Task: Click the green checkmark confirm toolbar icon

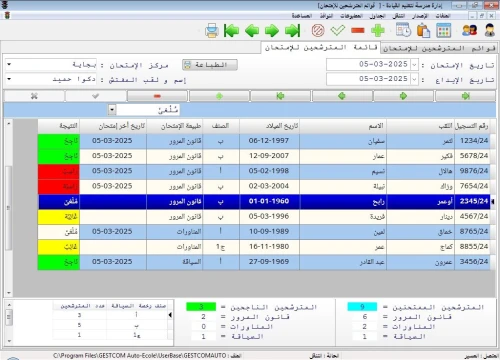Action: click(338, 31)
